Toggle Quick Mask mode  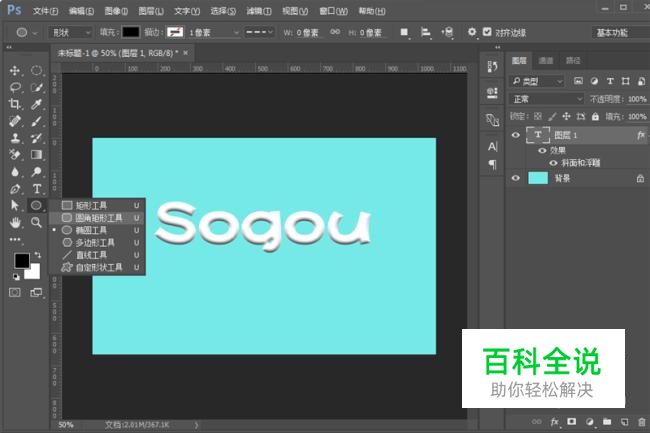point(15,293)
